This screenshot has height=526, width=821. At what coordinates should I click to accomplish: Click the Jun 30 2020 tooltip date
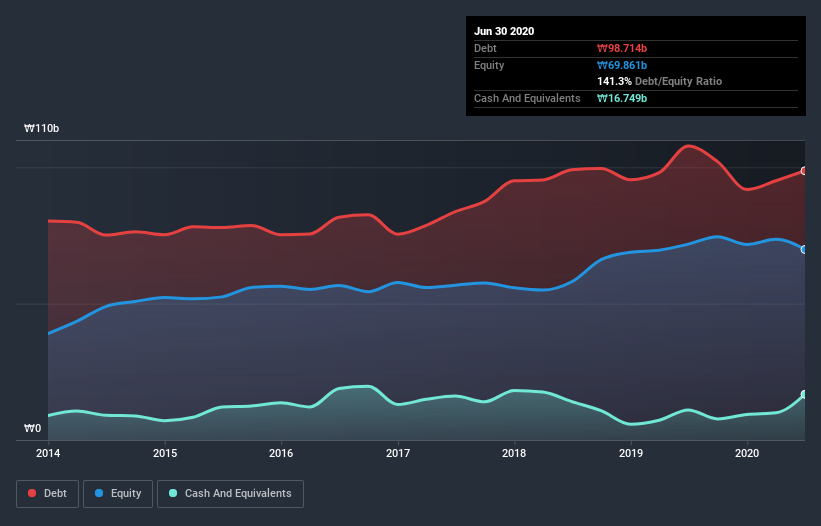[x=504, y=31]
